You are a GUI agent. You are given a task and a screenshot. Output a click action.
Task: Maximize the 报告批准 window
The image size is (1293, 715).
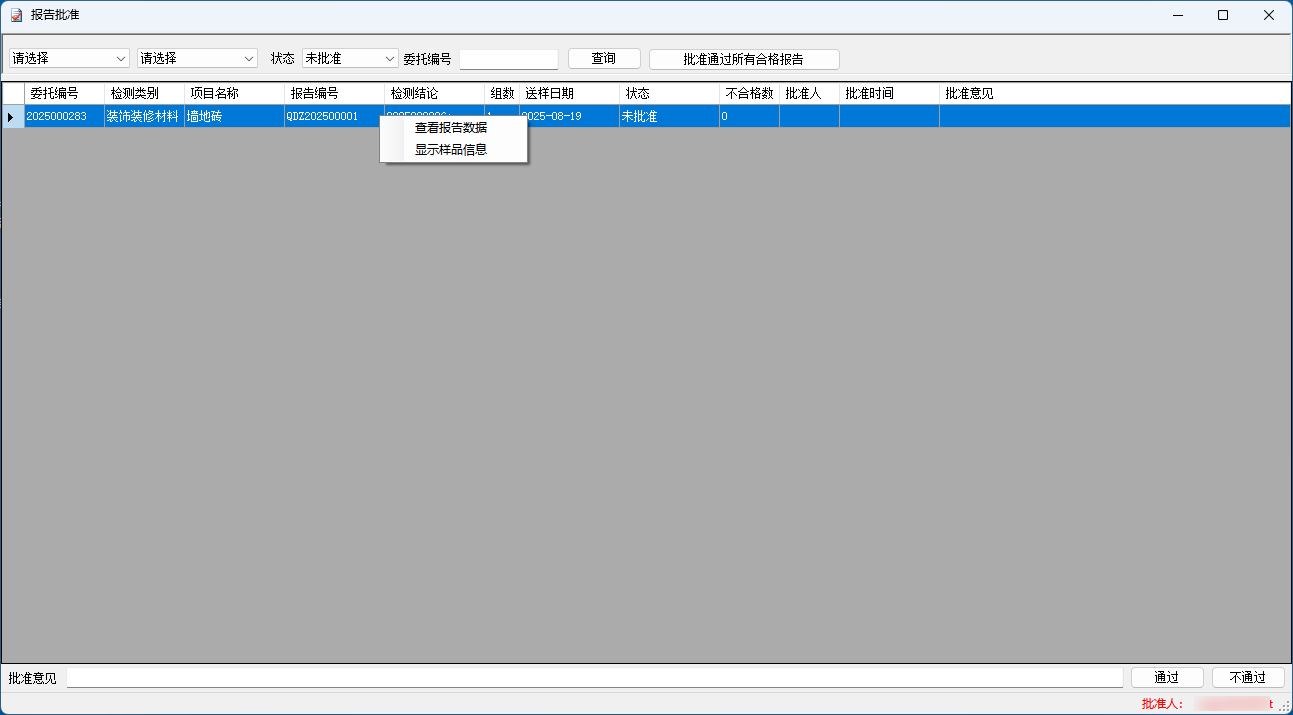point(1223,15)
